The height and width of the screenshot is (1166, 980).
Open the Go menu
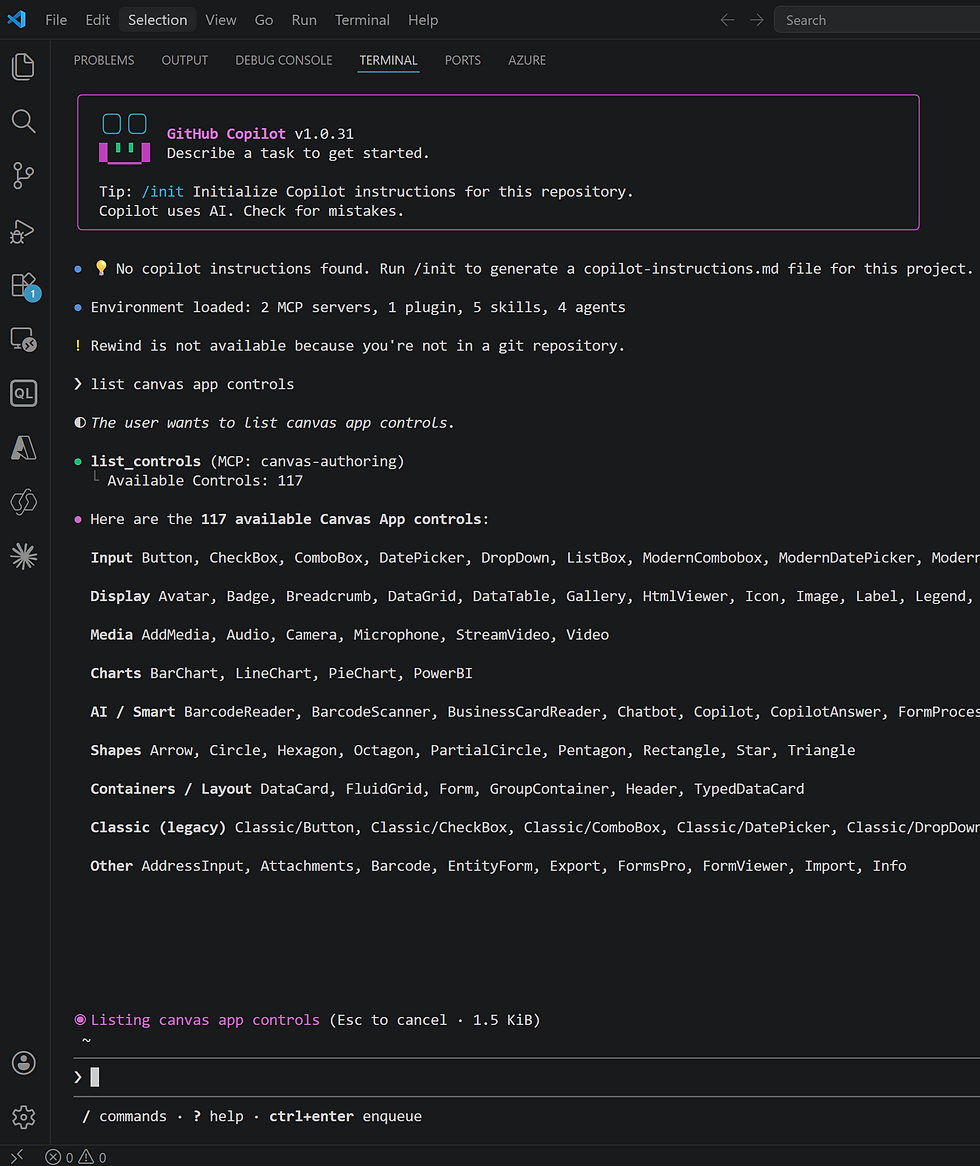tap(264, 20)
